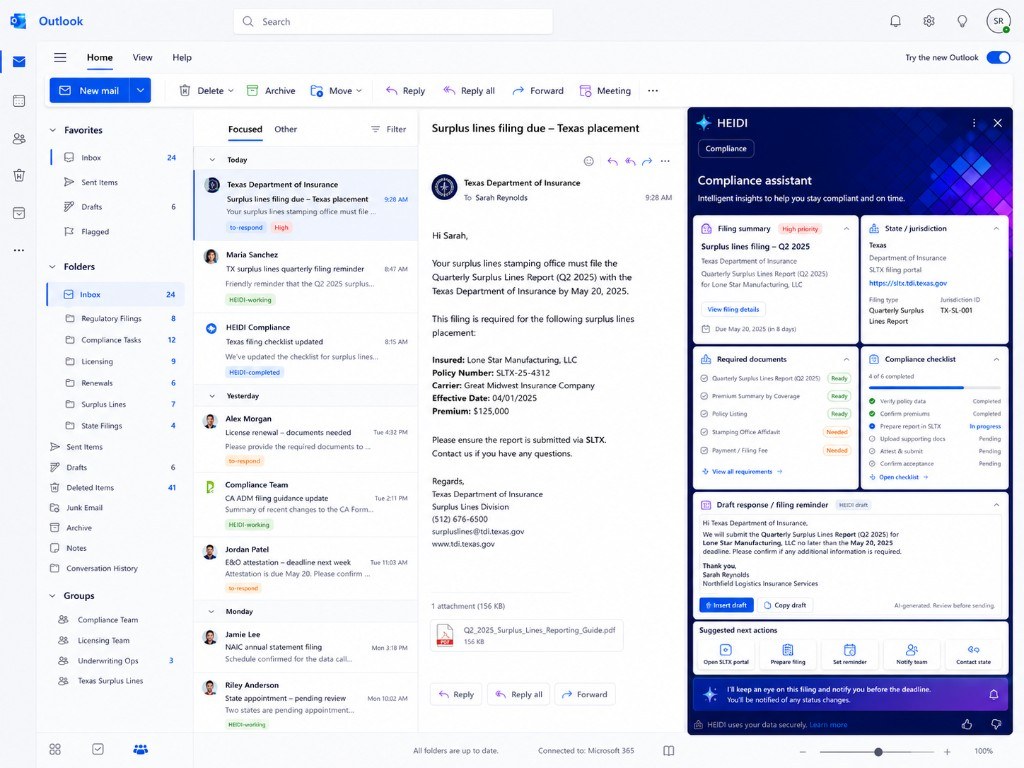Click forward arrow icon in message header
Image resolution: width=1024 pixels, height=768 pixels.
pyautogui.click(x=647, y=161)
